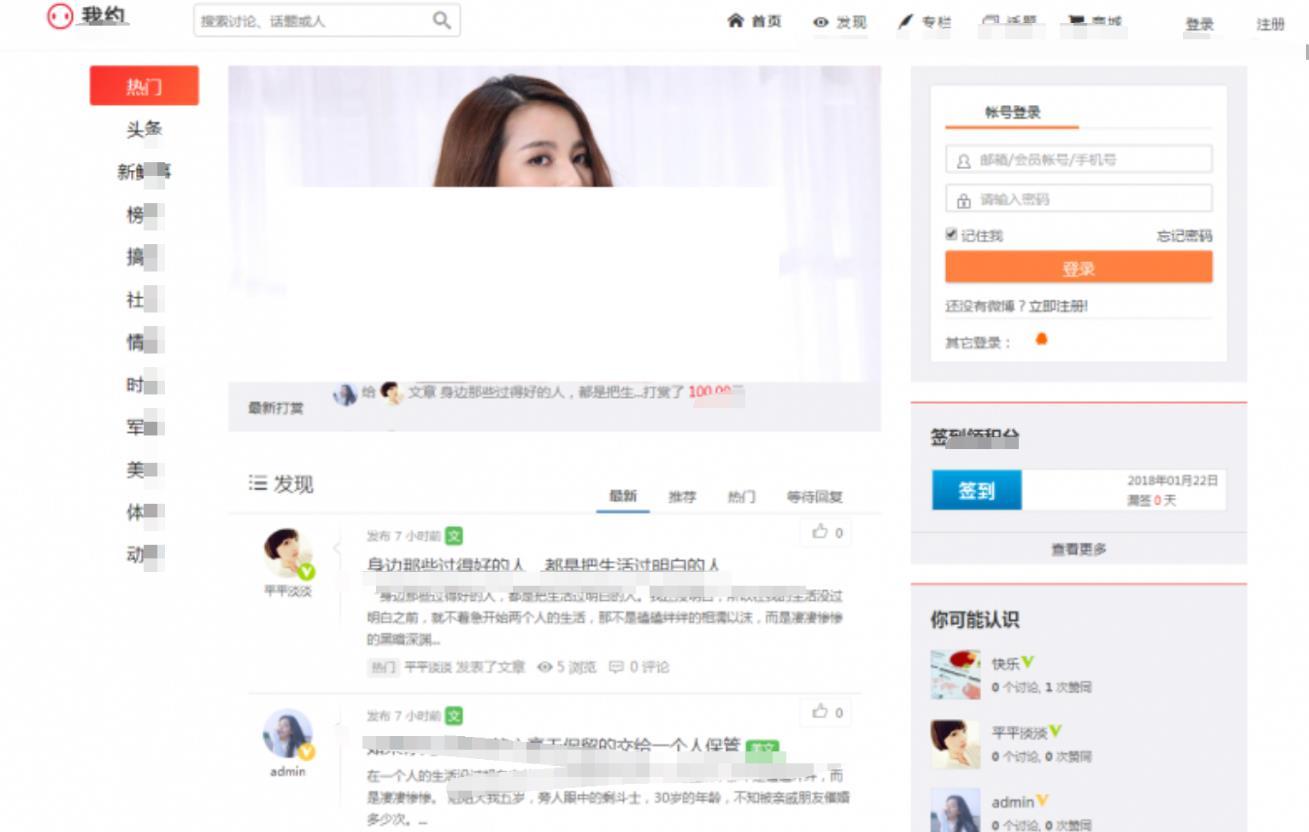Click the pen icon beside 专栏
1309x832 pixels.
pos(904,21)
